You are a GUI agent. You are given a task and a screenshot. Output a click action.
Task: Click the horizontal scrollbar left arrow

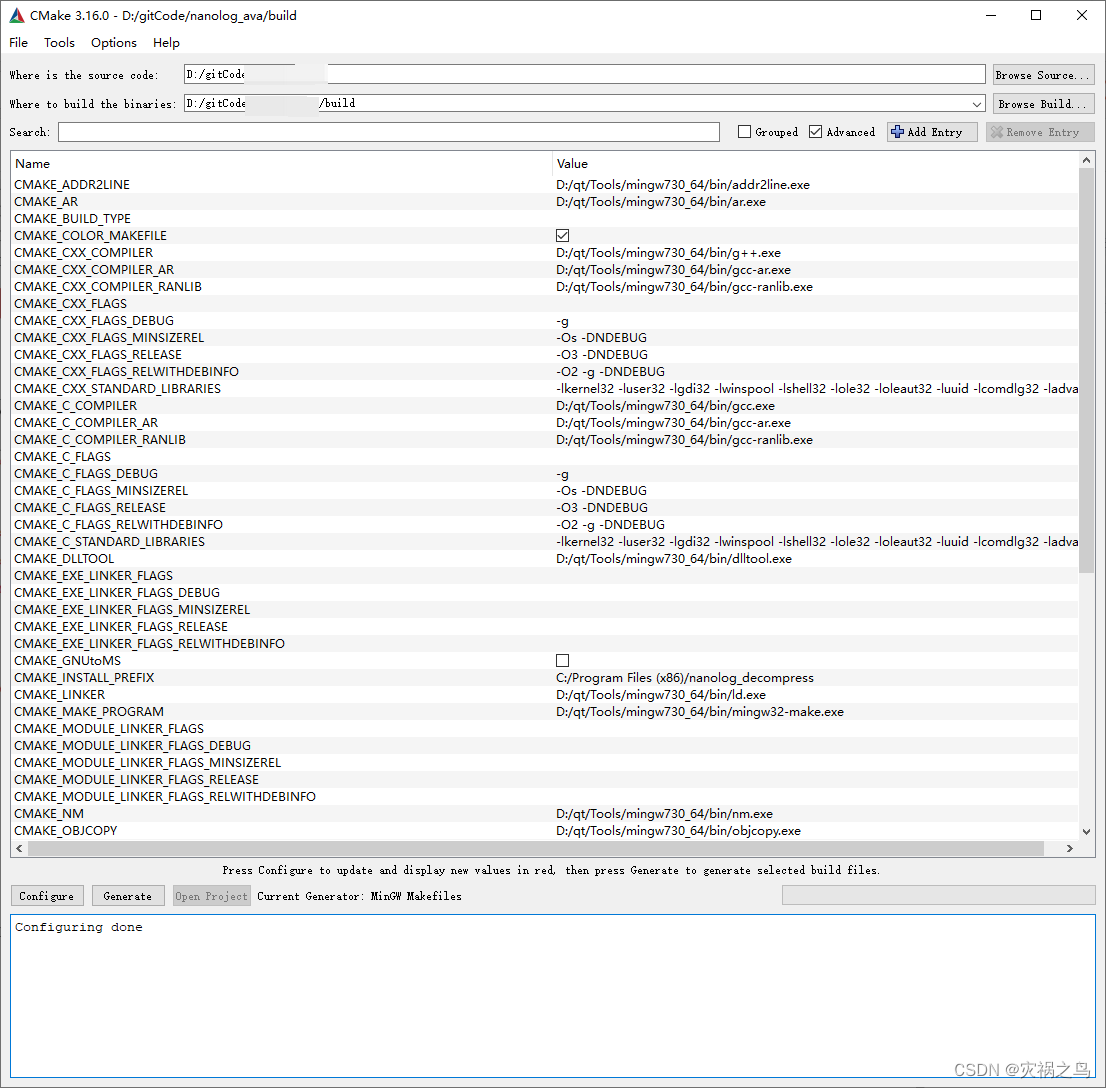[19, 848]
